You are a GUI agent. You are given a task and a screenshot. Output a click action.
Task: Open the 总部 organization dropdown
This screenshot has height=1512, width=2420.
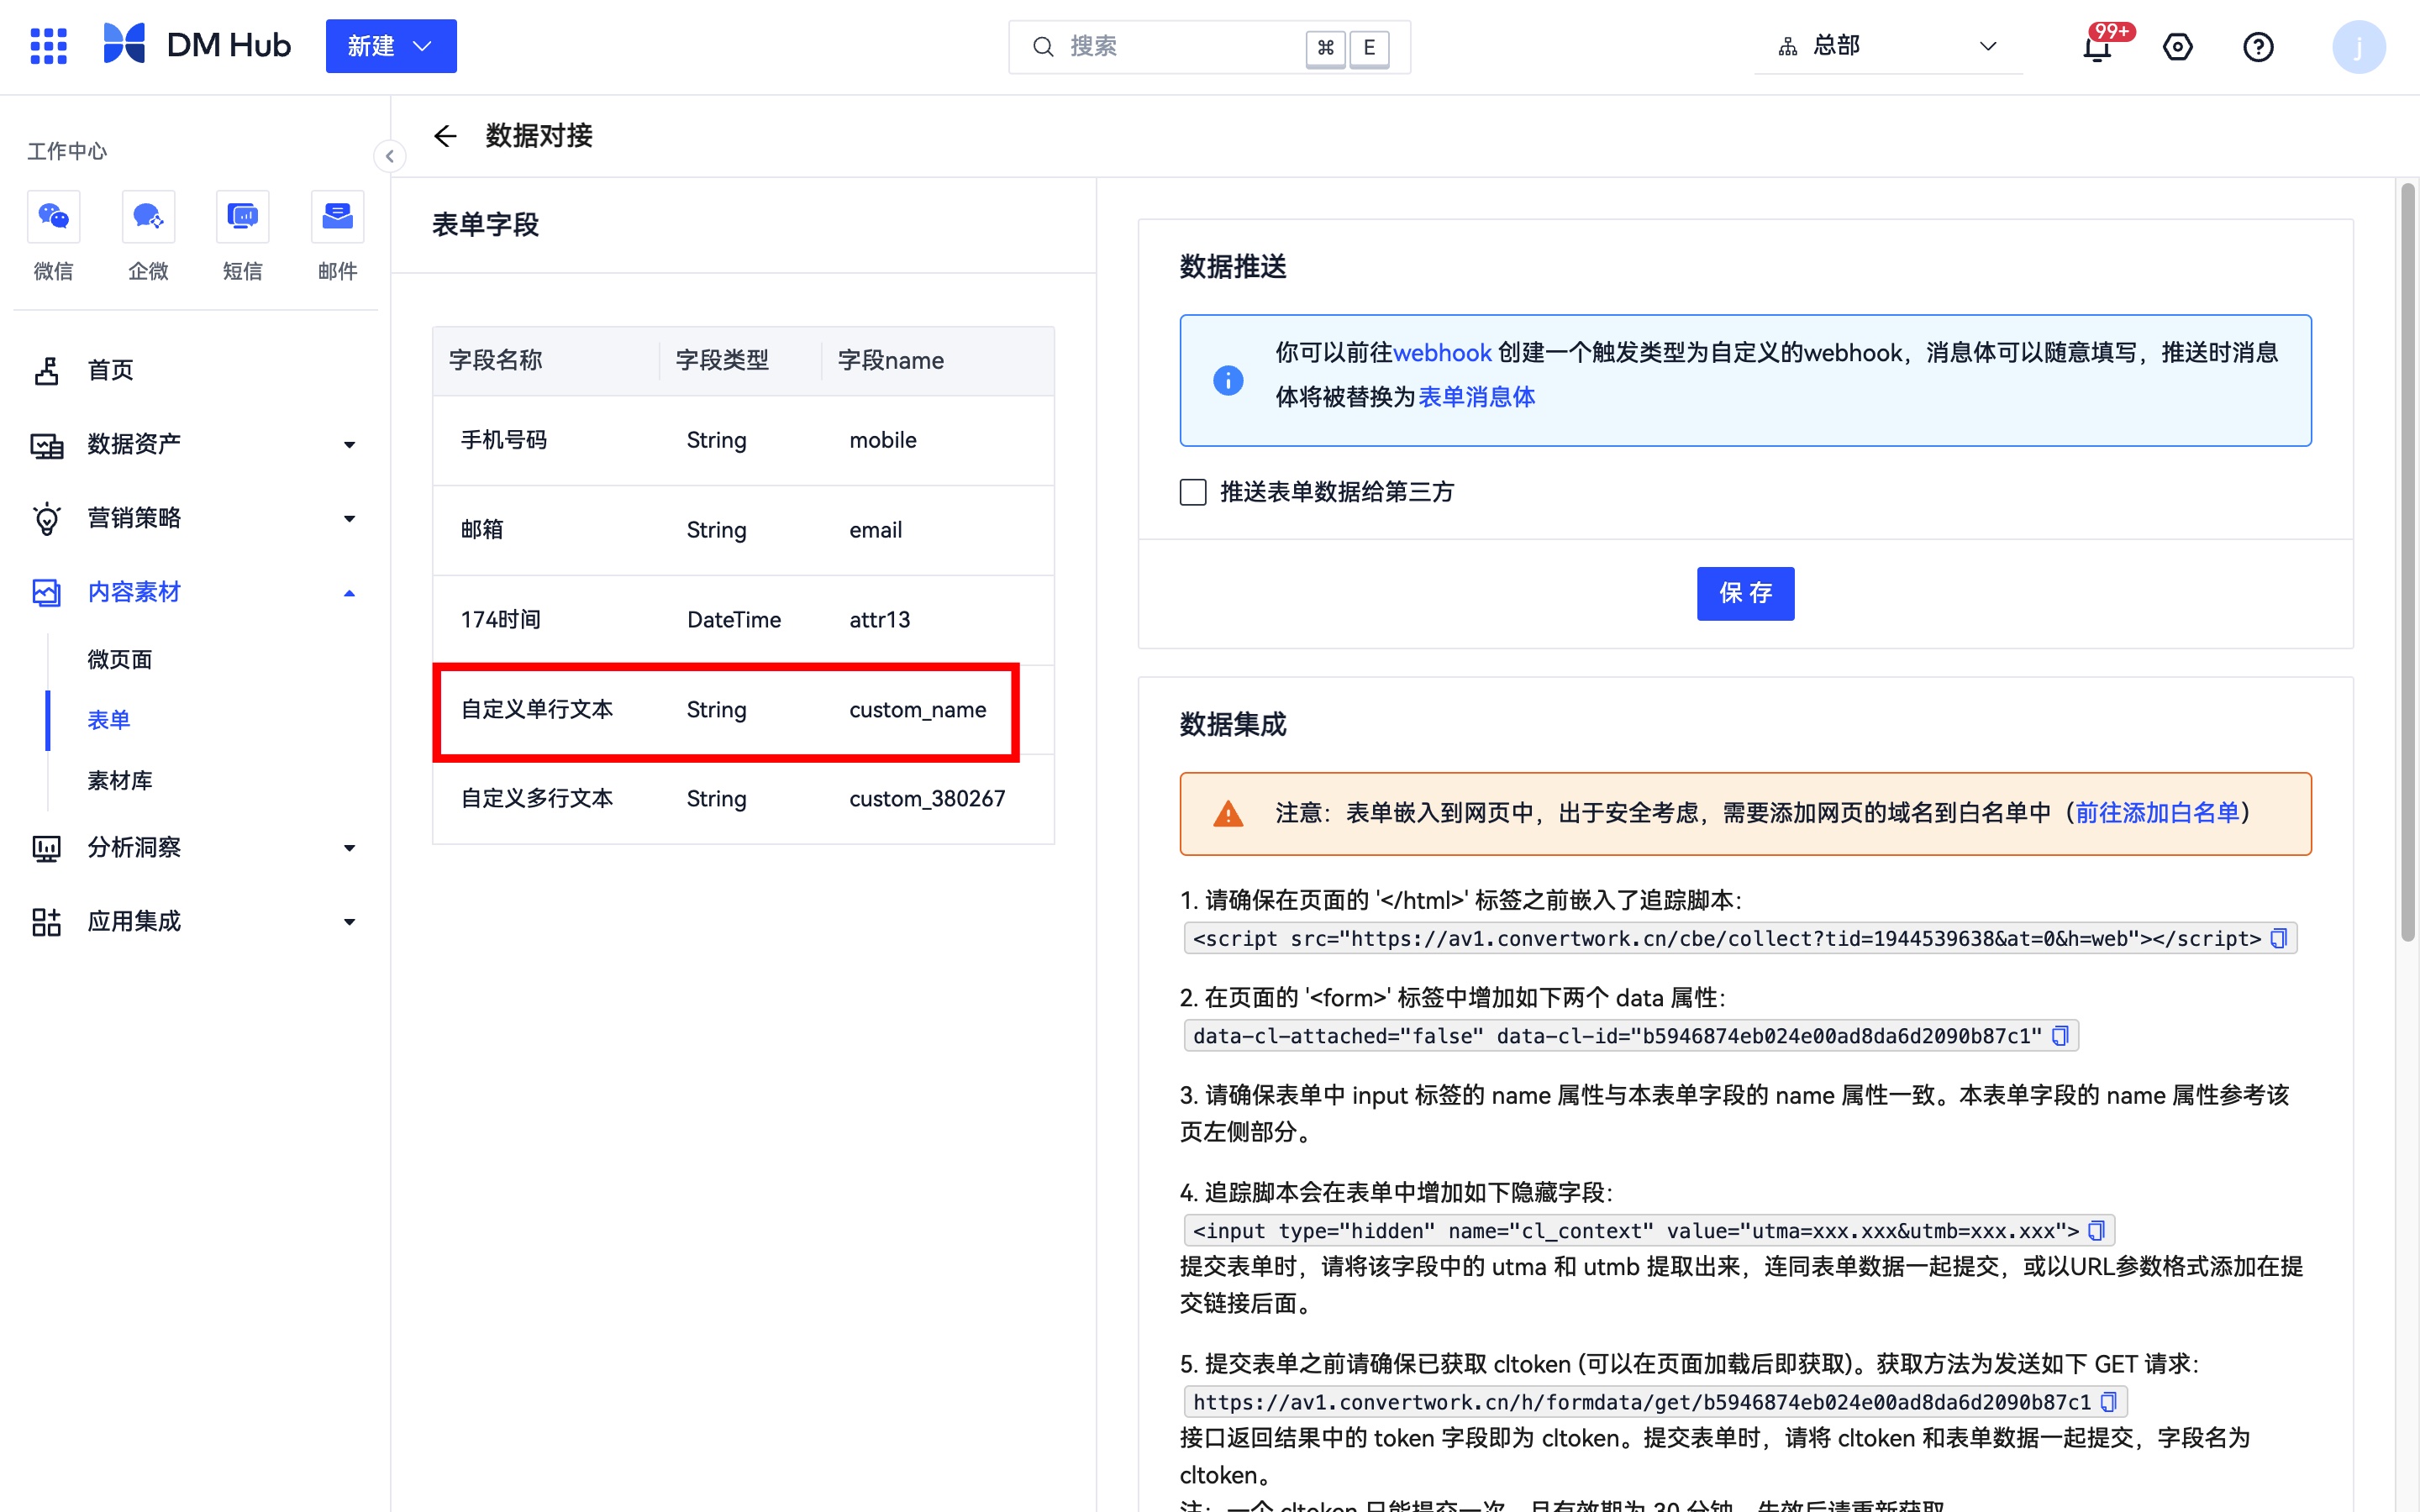(x=1888, y=46)
